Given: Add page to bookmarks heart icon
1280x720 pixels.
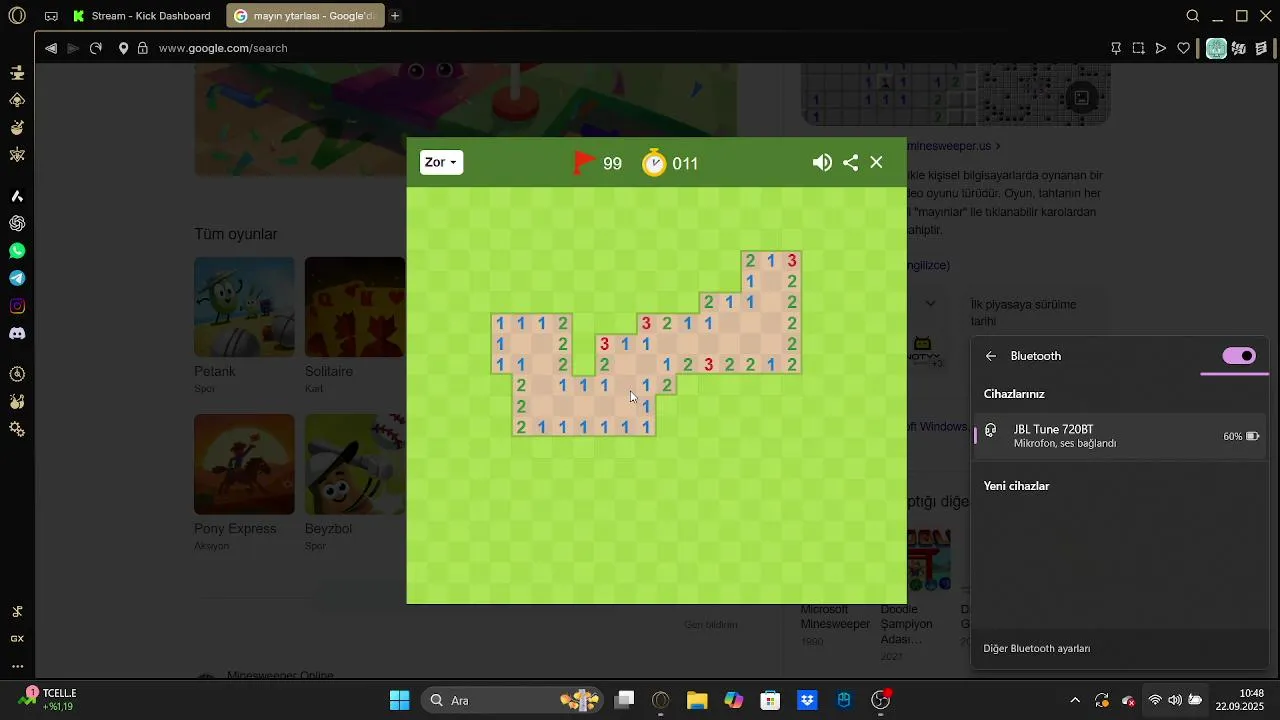Looking at the screenshot, I should pyautogui.click(x=1184, y=48).
